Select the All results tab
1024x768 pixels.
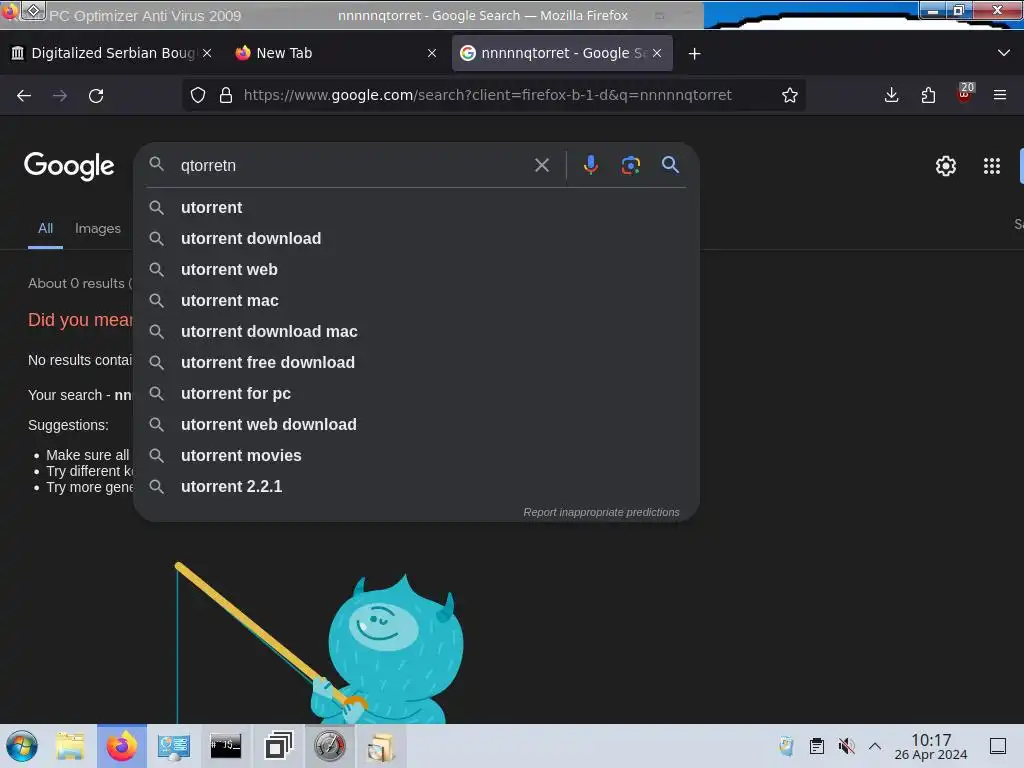coord(45,229)
